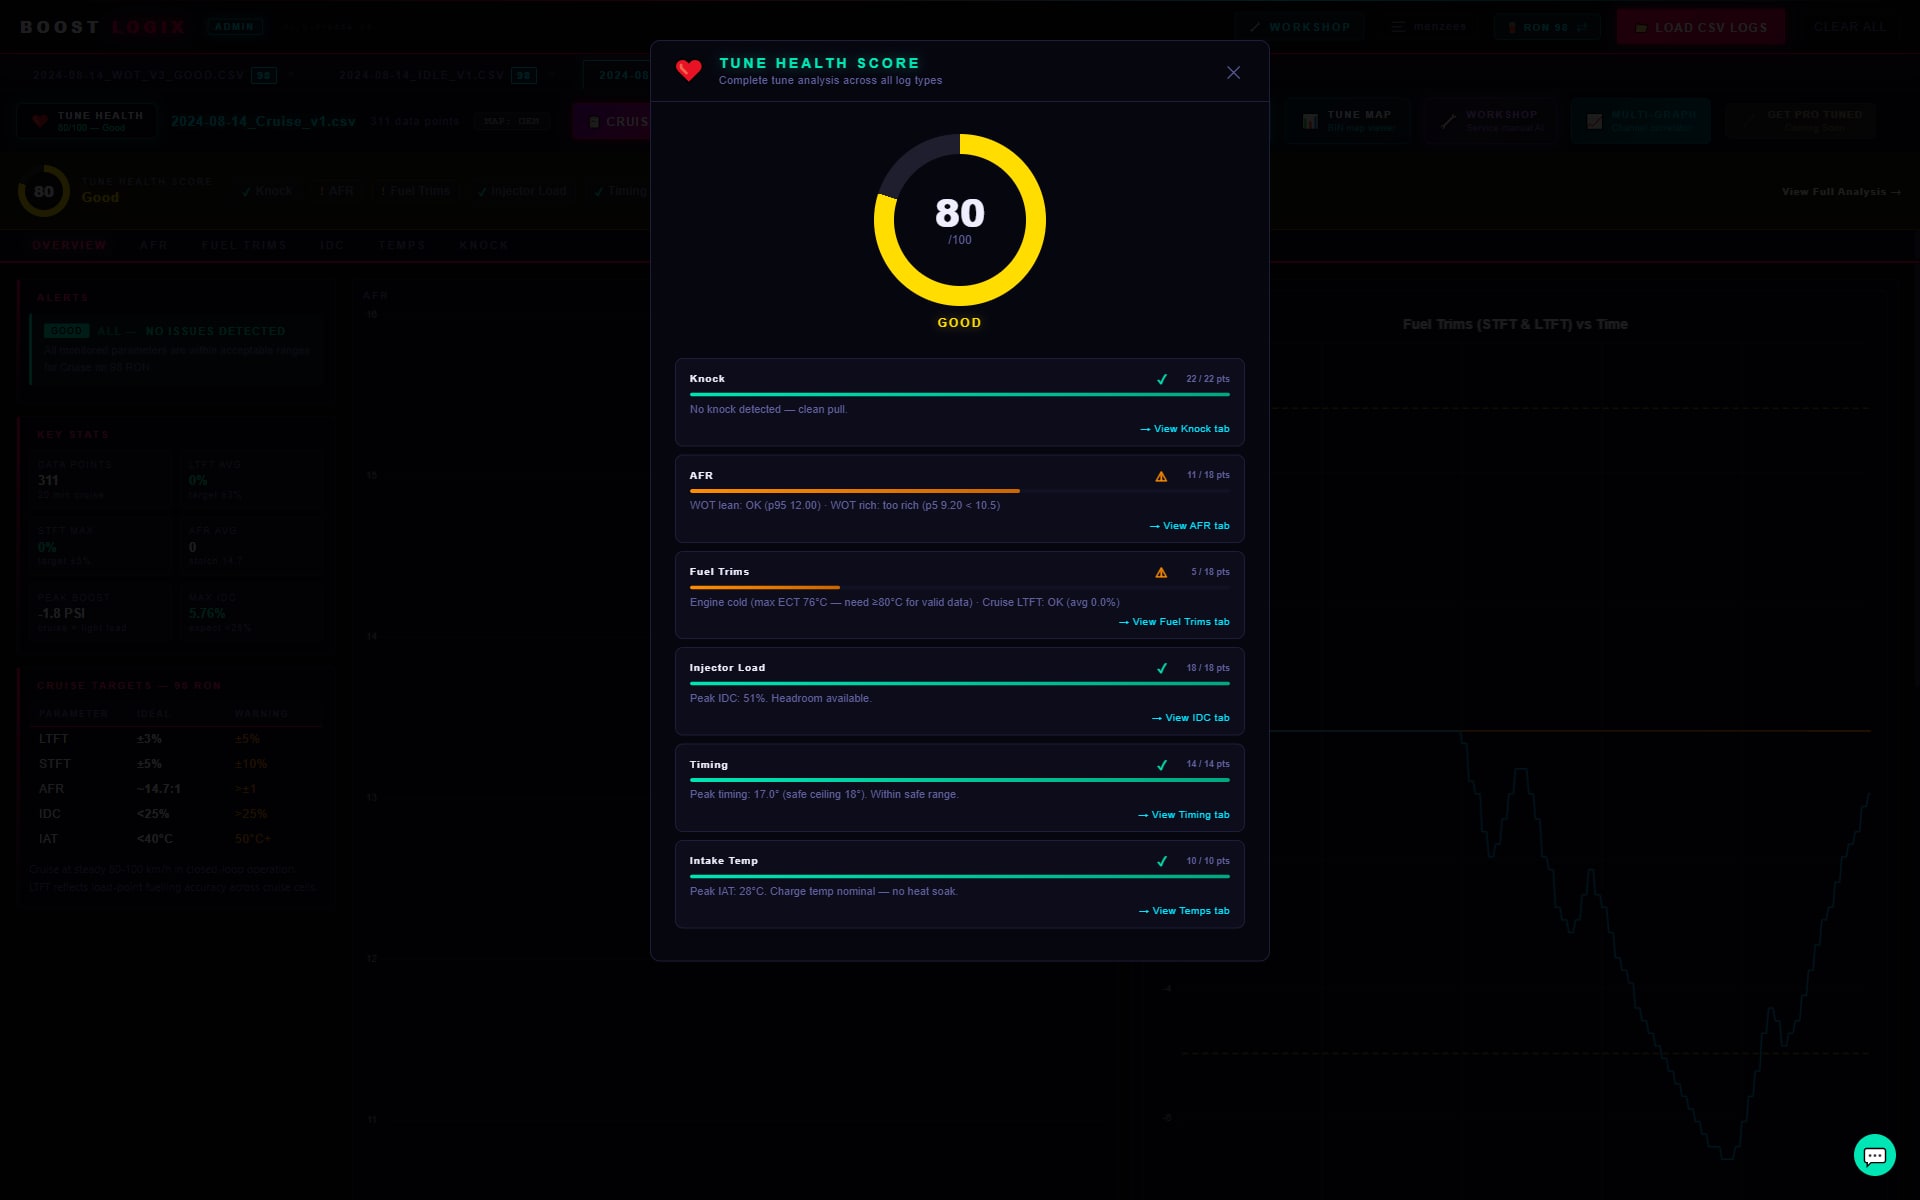The height and width of the screenshot is (1200, 1920).
Task: Click the Boost Logix logo
Action: point(103,27)
